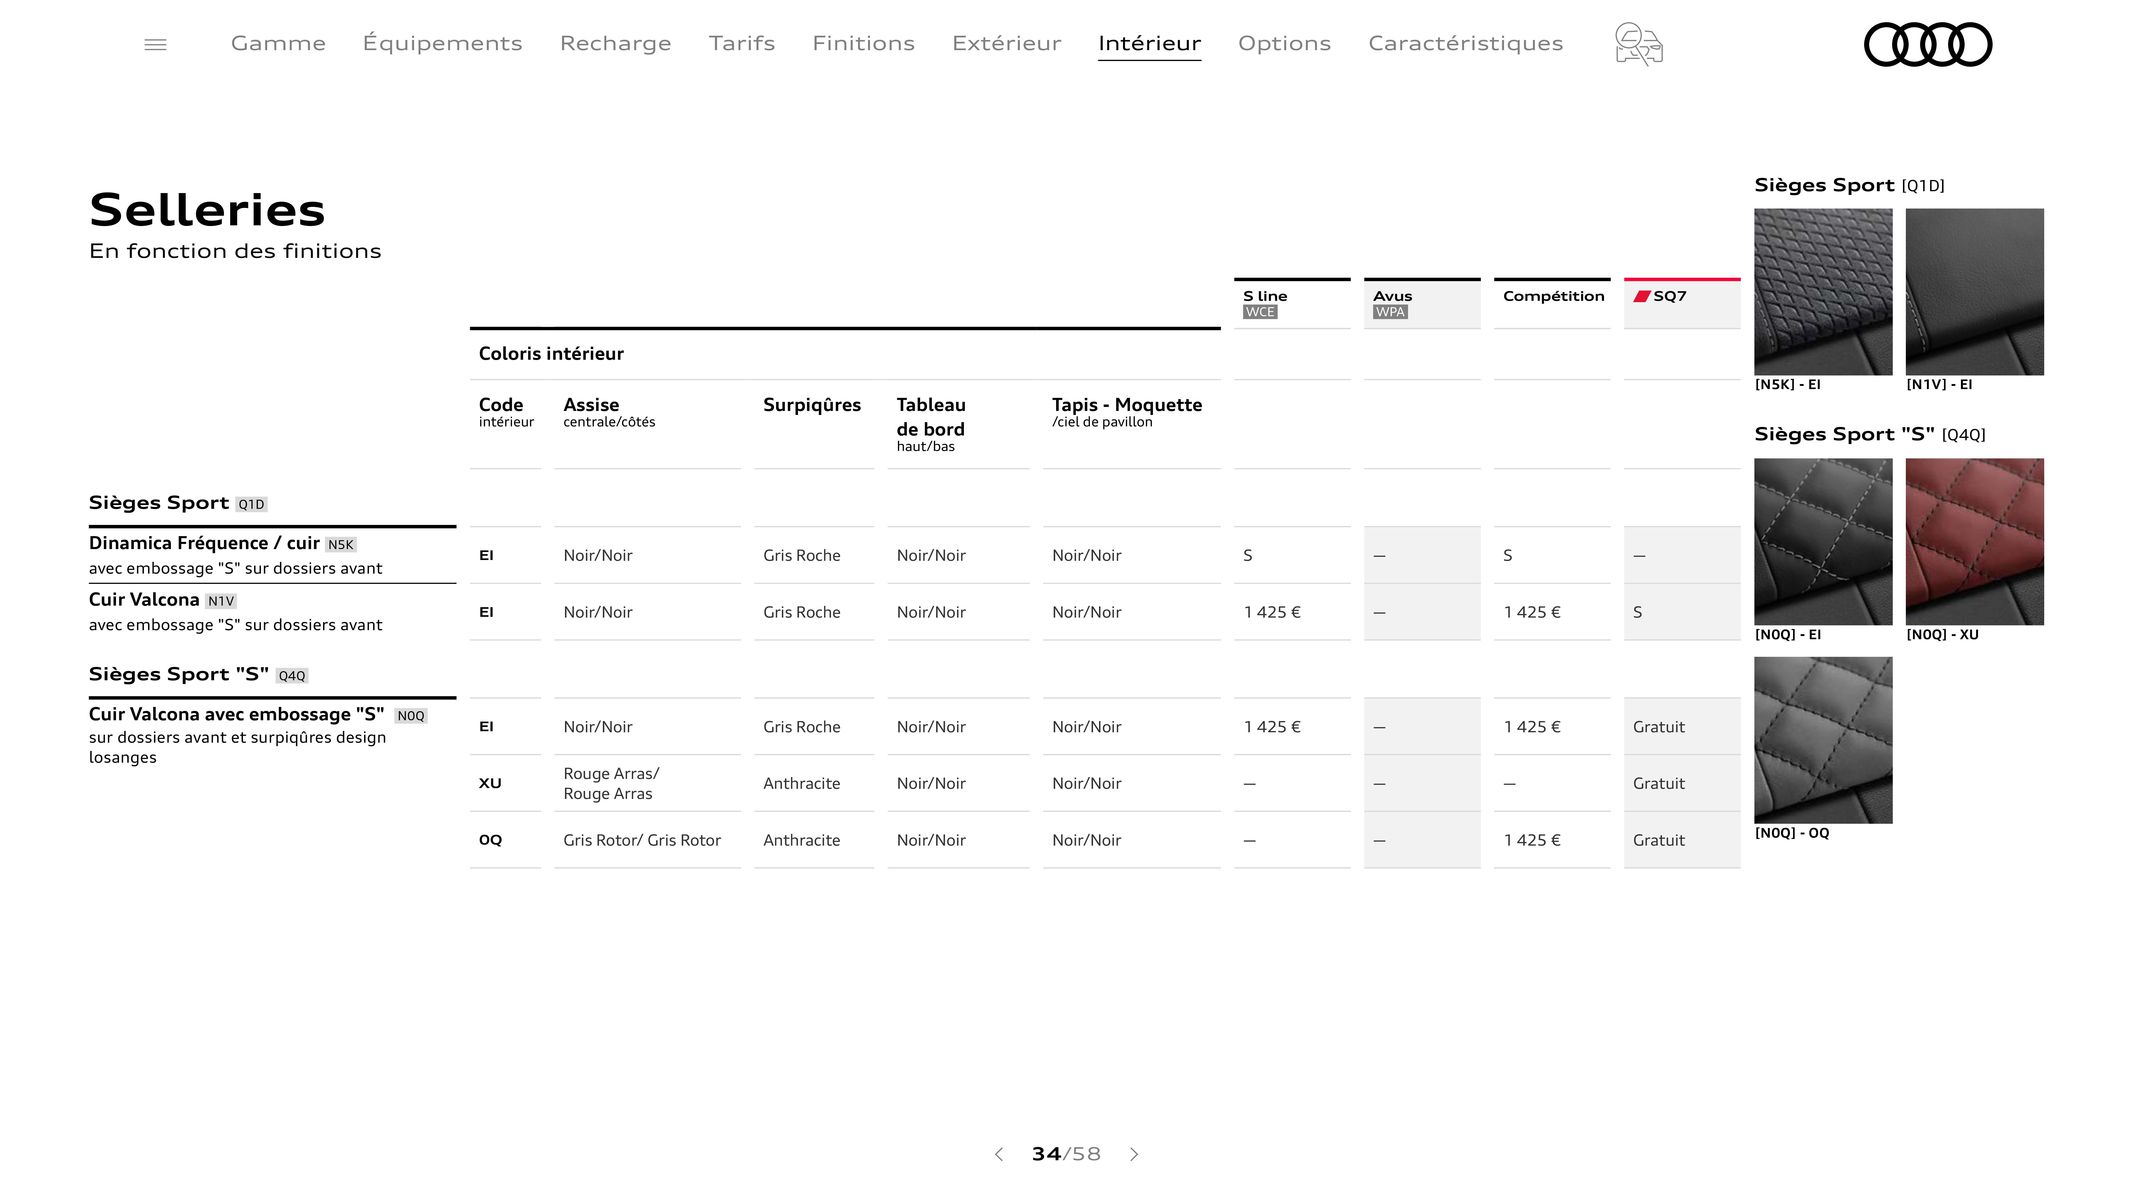Click Anthracite stitching in XU row
This screenshot has height=1200, width=2133.
801,784
